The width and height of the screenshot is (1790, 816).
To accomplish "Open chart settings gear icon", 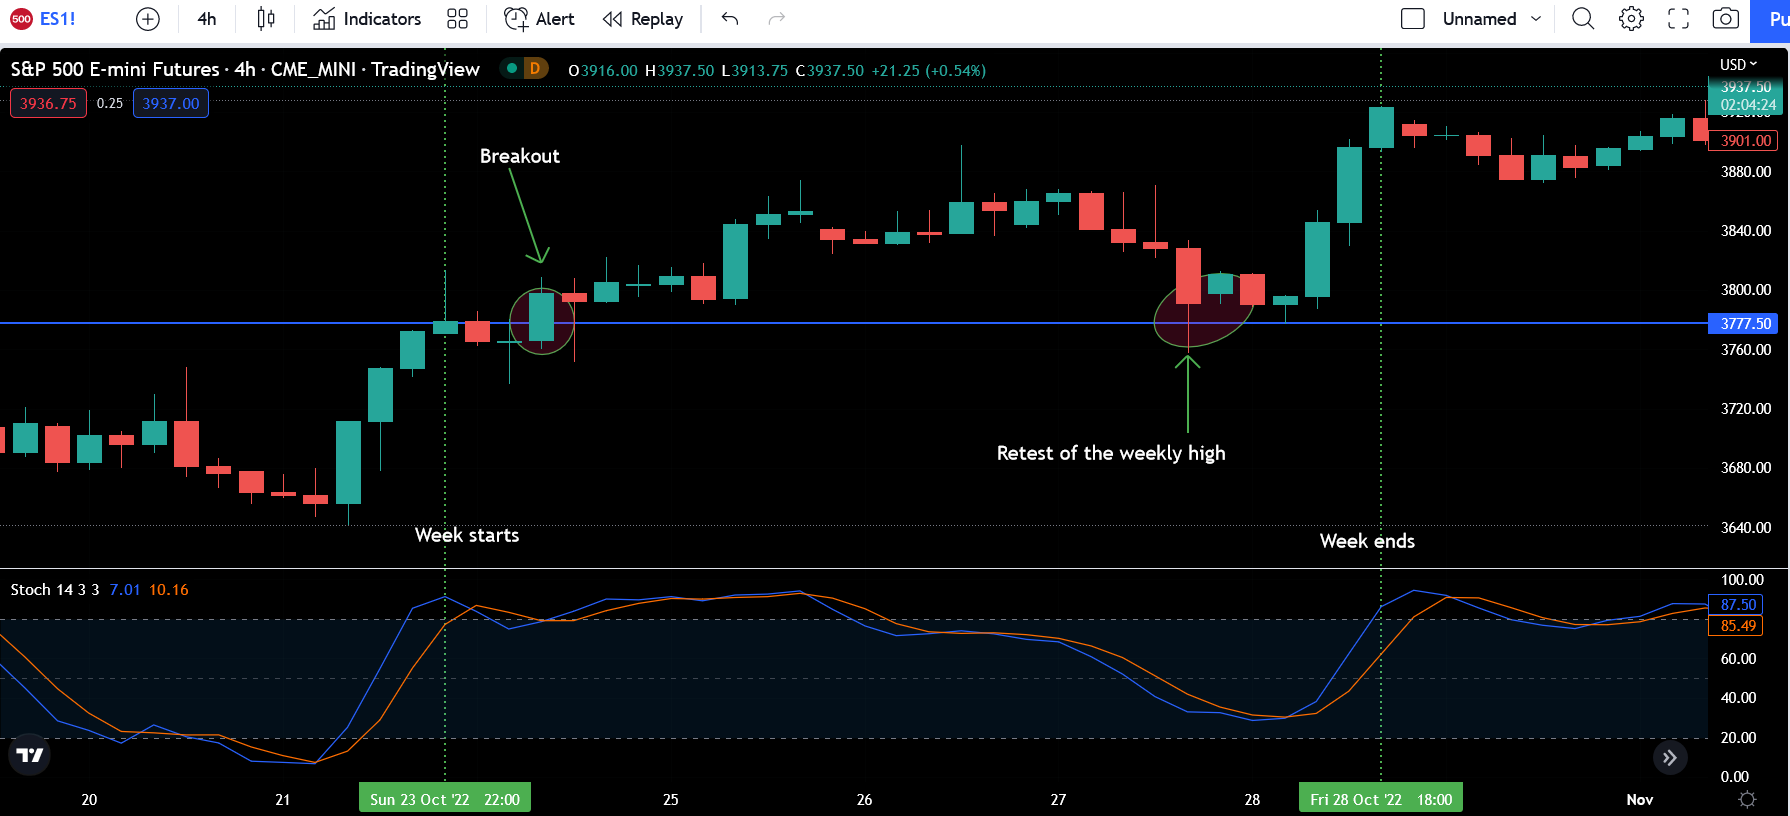I will click(x=1631, y=19).
